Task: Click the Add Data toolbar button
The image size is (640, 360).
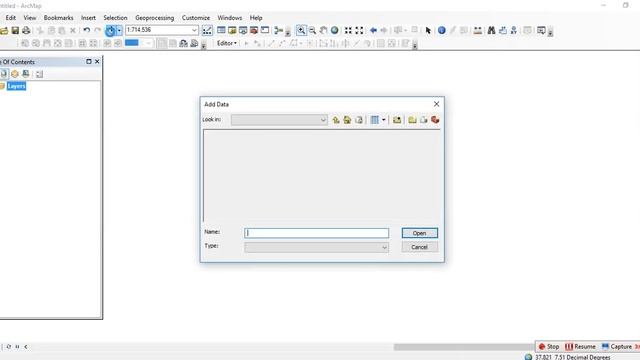Action: [x=110, y=30]
